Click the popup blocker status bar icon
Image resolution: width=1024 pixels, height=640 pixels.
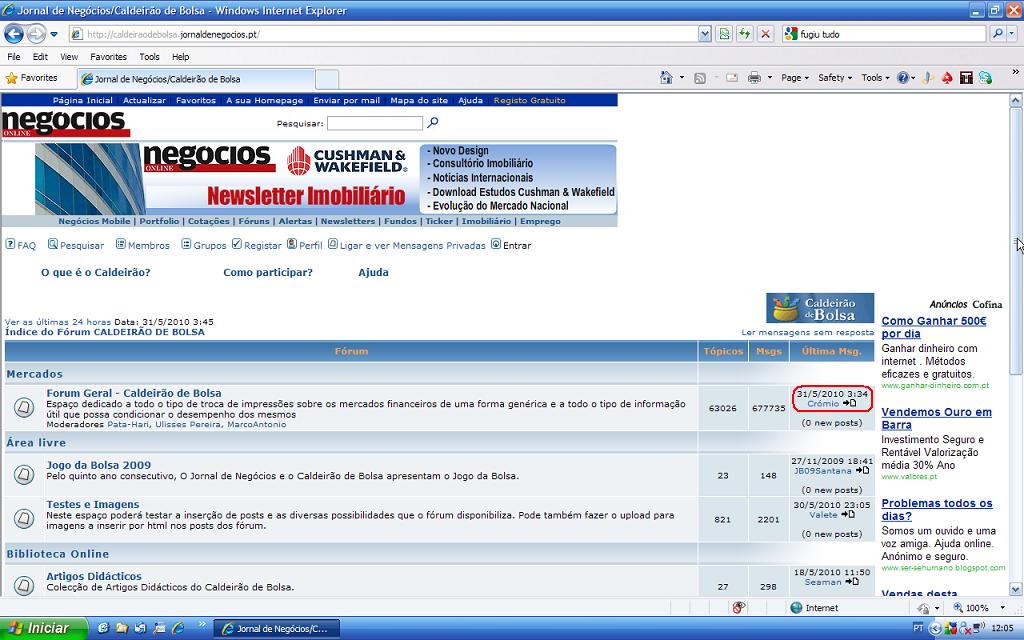coord(739,608)
